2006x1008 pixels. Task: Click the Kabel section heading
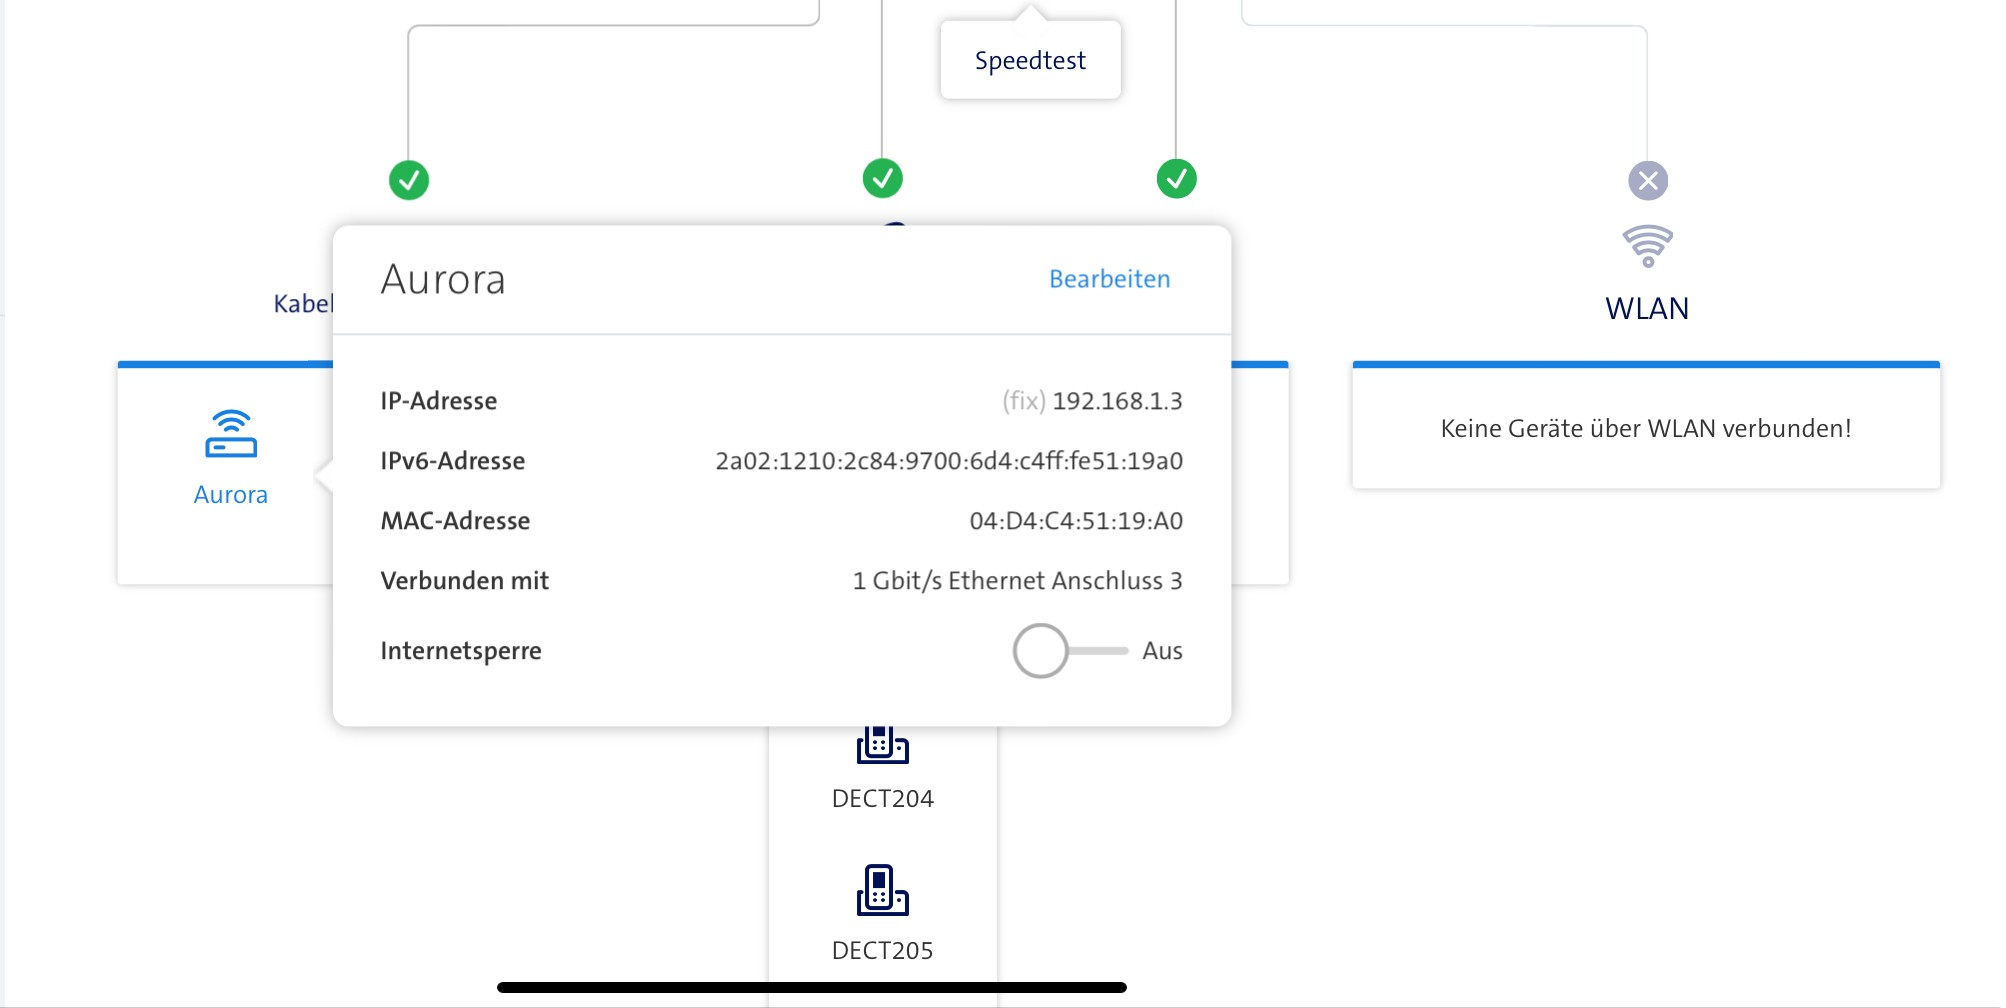302,304
